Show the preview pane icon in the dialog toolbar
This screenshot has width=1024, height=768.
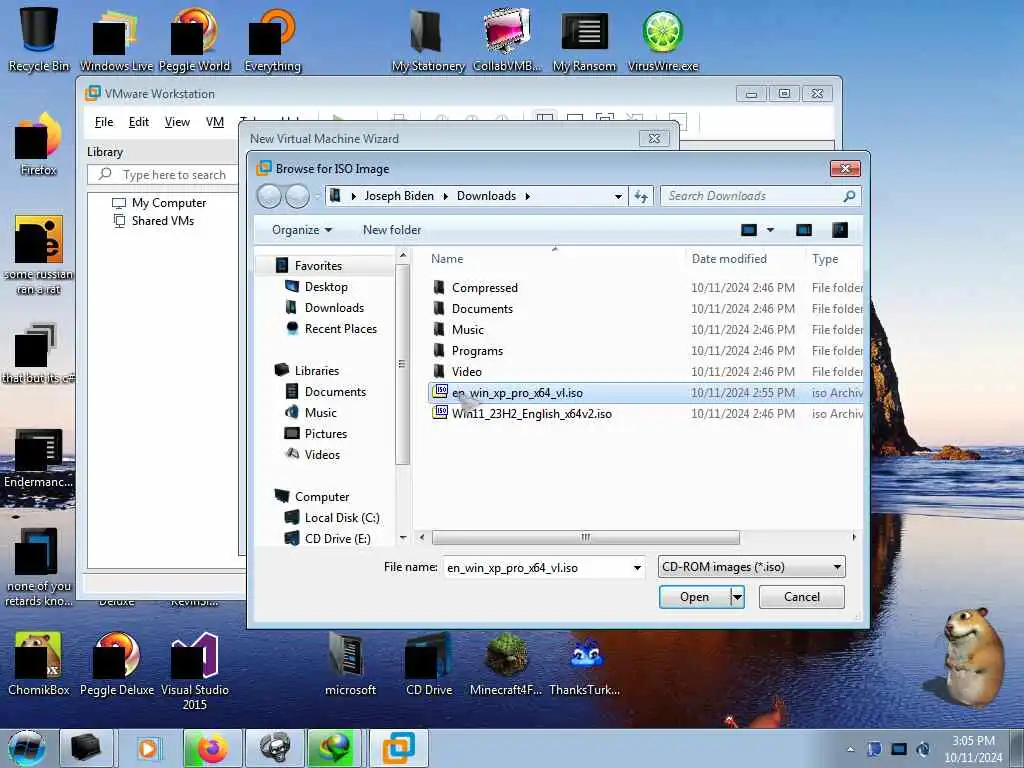[x=804, y=230]
